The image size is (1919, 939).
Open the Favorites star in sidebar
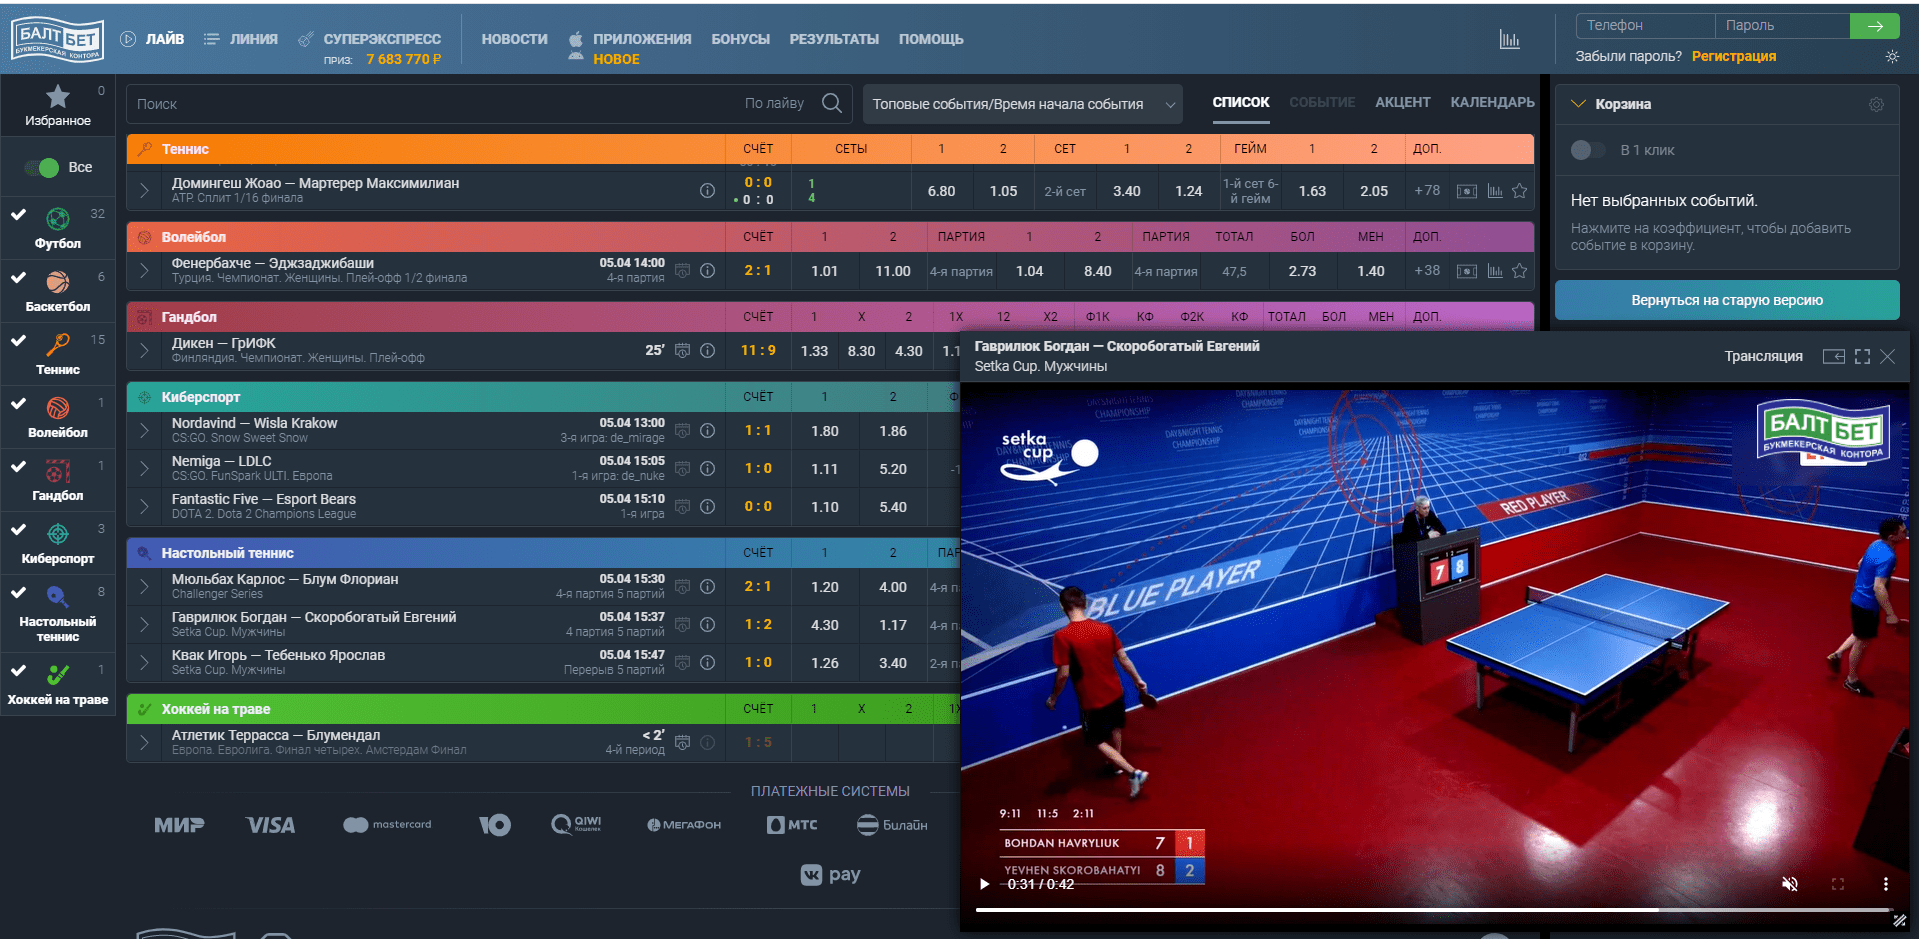[x=58, y=97]
